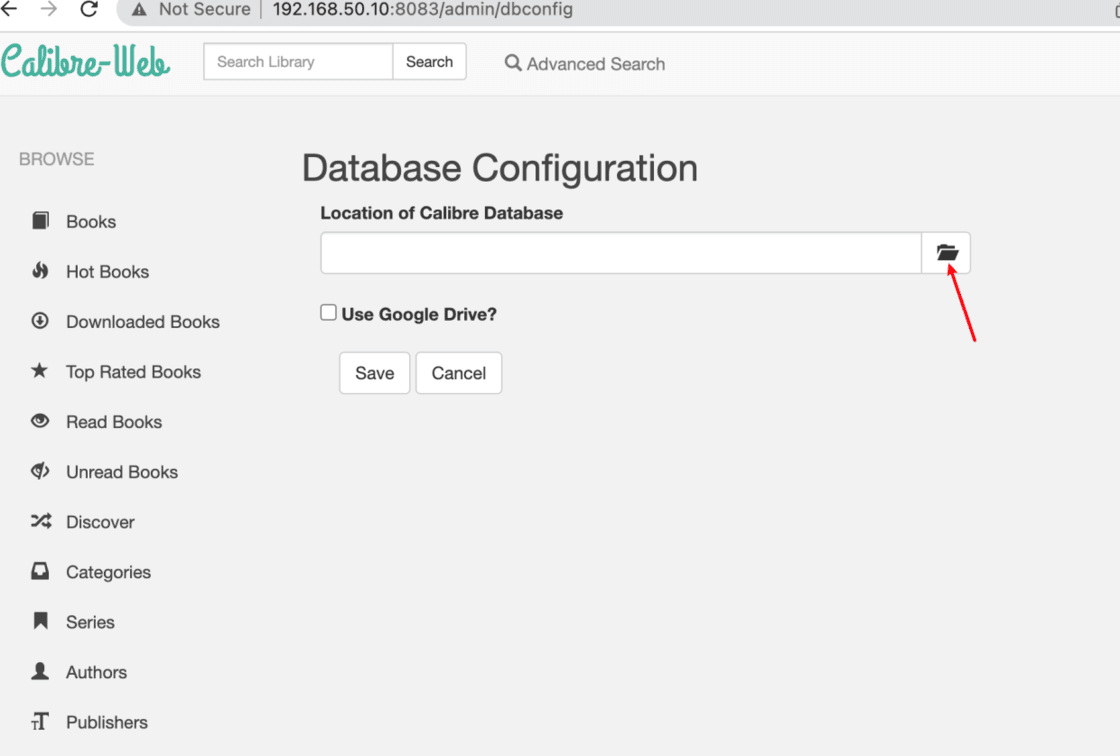
Task: Click the Categories inbox icon
Action: coord(40,571)
